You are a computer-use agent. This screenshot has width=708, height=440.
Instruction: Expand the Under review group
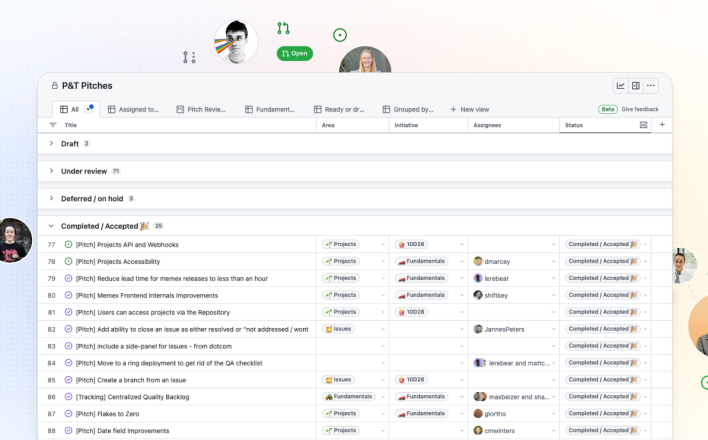click(51, 171)
